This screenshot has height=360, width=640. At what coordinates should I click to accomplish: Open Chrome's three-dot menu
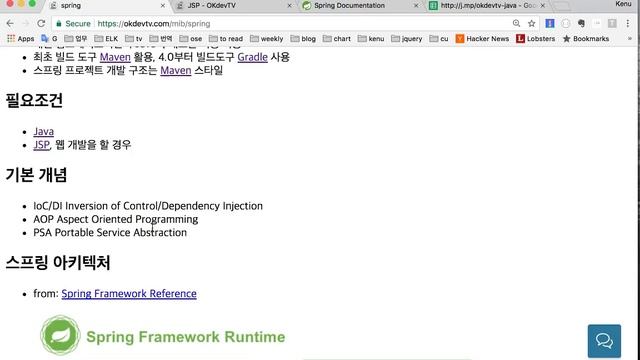(628, 23)
